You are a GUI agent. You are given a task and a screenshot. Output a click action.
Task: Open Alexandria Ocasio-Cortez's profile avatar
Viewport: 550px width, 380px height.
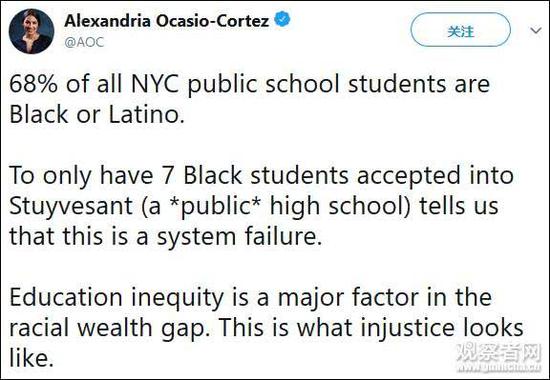32,31
